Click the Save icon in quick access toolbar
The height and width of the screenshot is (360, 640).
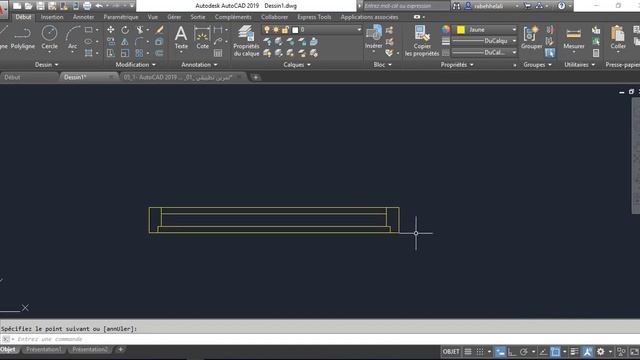(x=40, y=6)
